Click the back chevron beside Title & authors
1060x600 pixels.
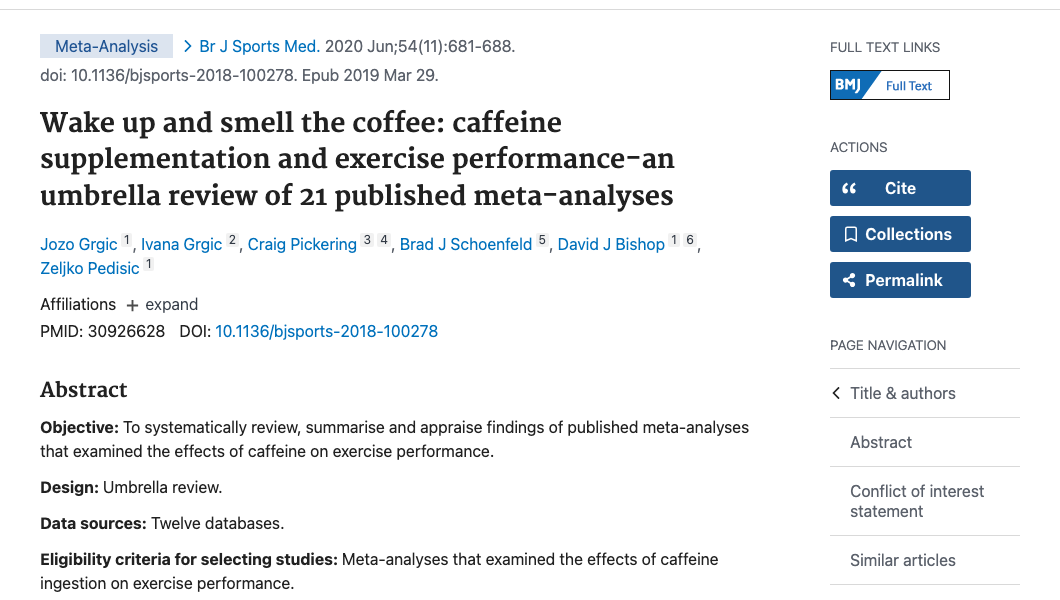(x=835, y=393)
